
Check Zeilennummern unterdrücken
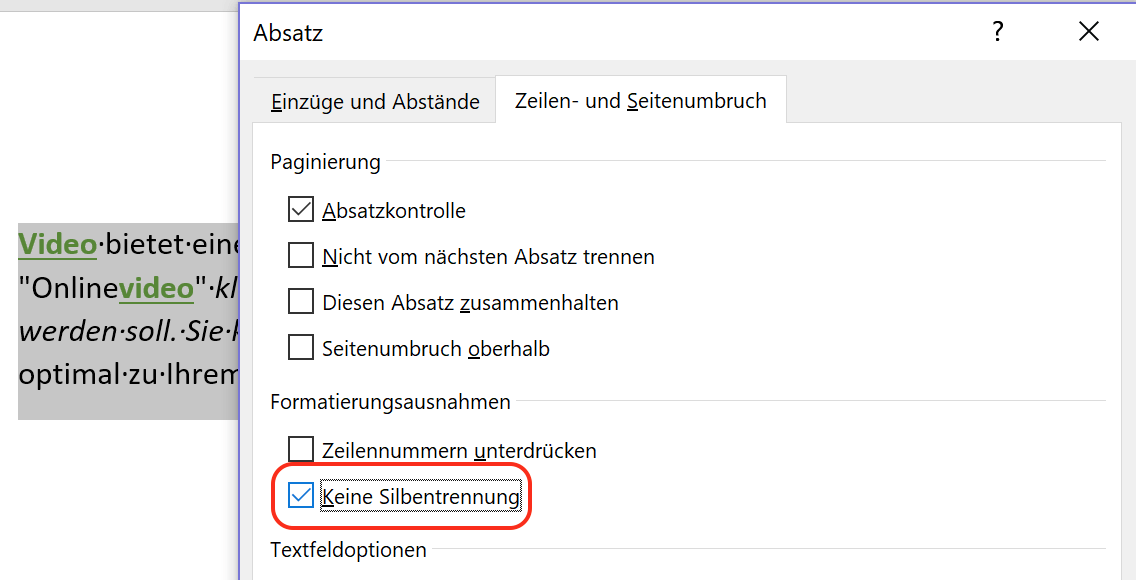[301, 450]
